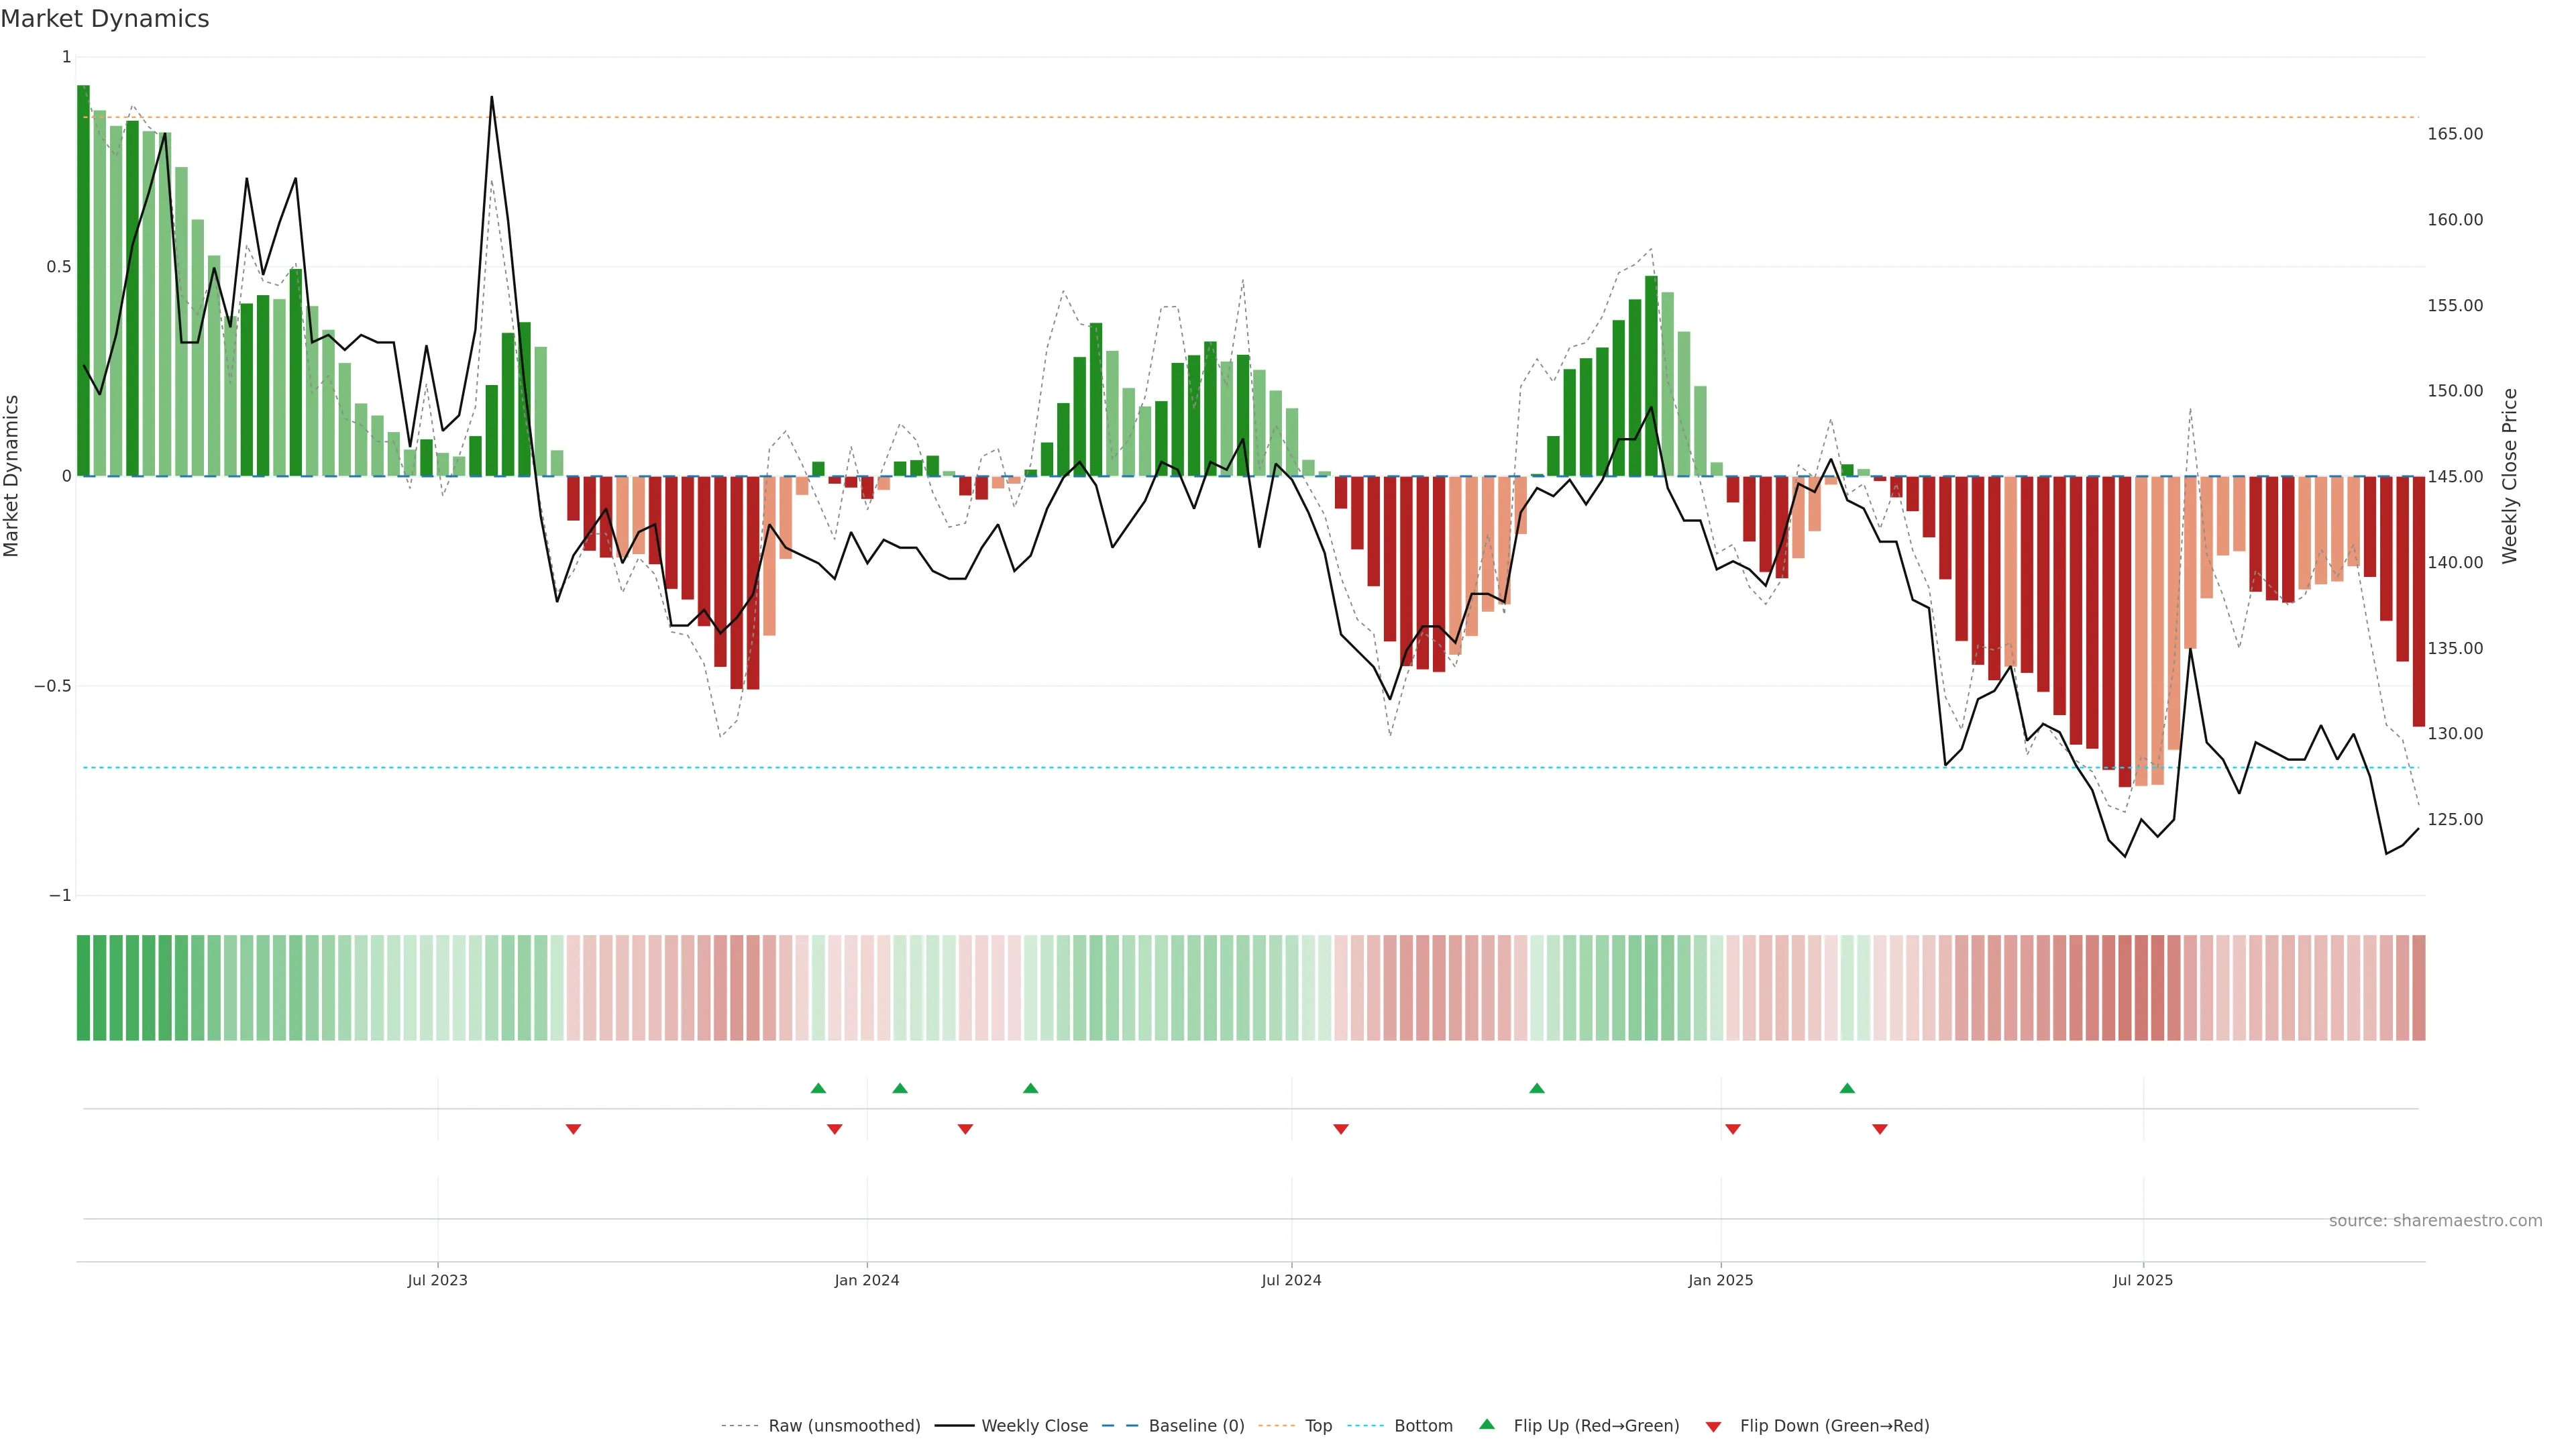This screenshot has width=2576, height=1449.
Task: Click the green flip-up marker just before Jan 2024
Action: click(818, 1088)
